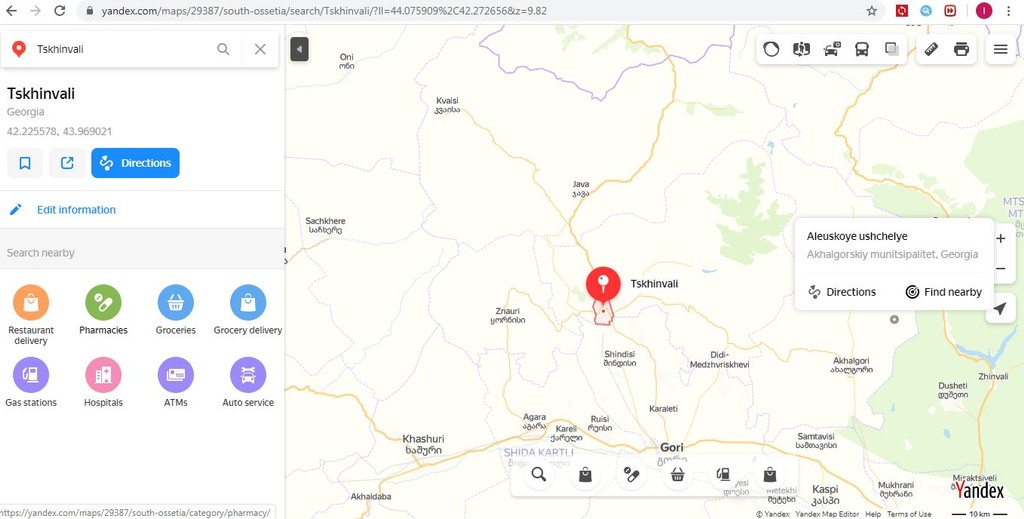Click shopping bag icon beside bottom fuel pump
1024x519 pixels.
[x=770, y=474]
